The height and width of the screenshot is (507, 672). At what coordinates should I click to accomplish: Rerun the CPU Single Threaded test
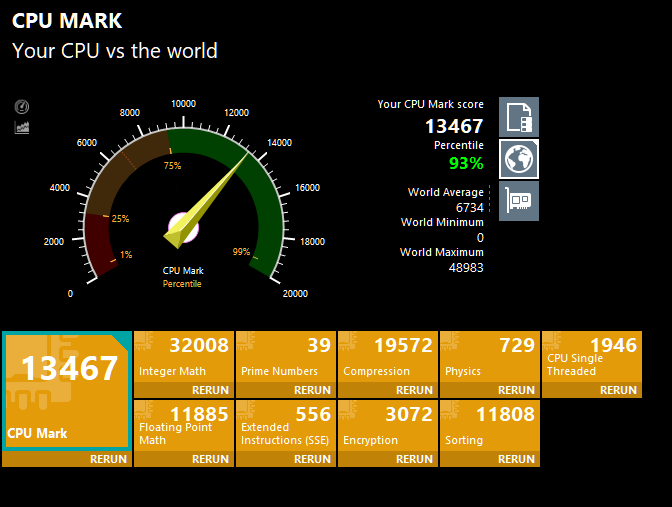[x=592, y=390]
